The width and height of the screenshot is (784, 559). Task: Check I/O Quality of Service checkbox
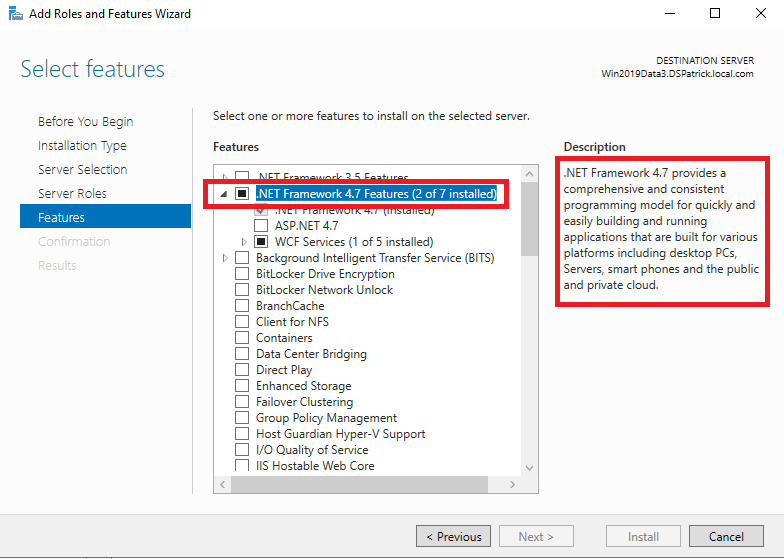point(242,450)
